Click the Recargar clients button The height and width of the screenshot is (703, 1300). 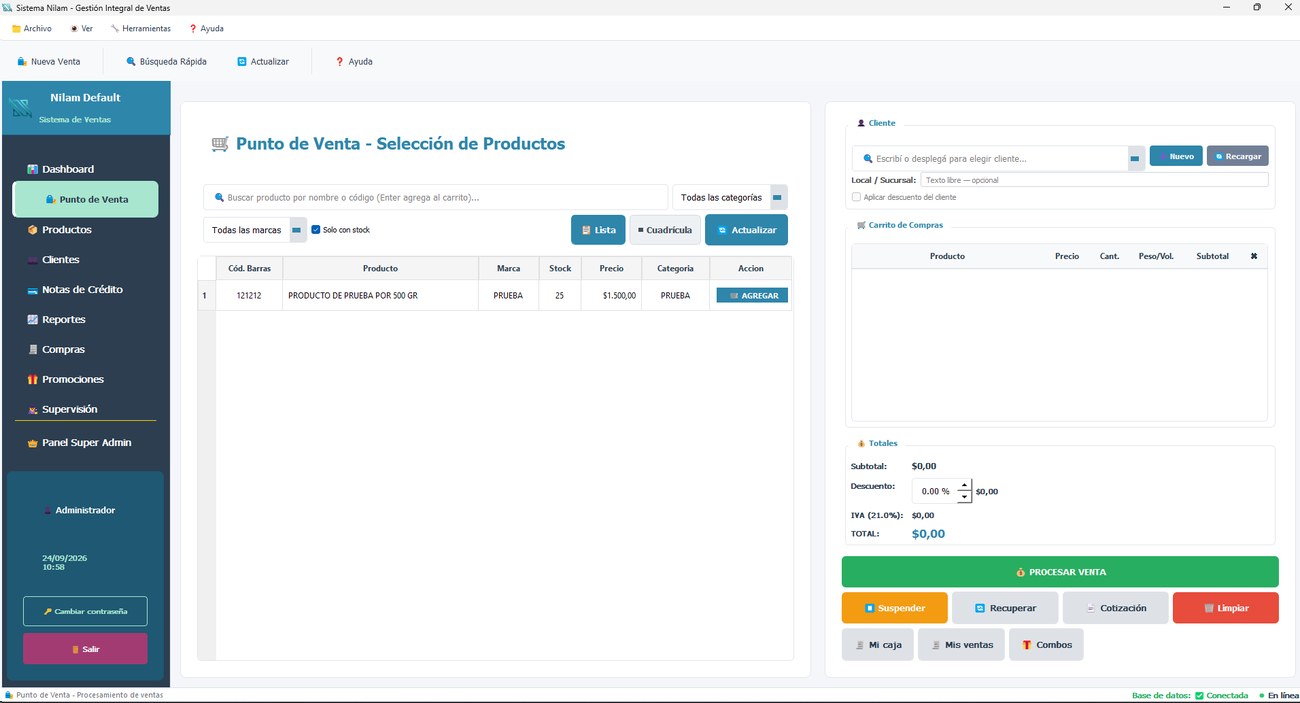pyautogui.click(x=1238, y=156)
